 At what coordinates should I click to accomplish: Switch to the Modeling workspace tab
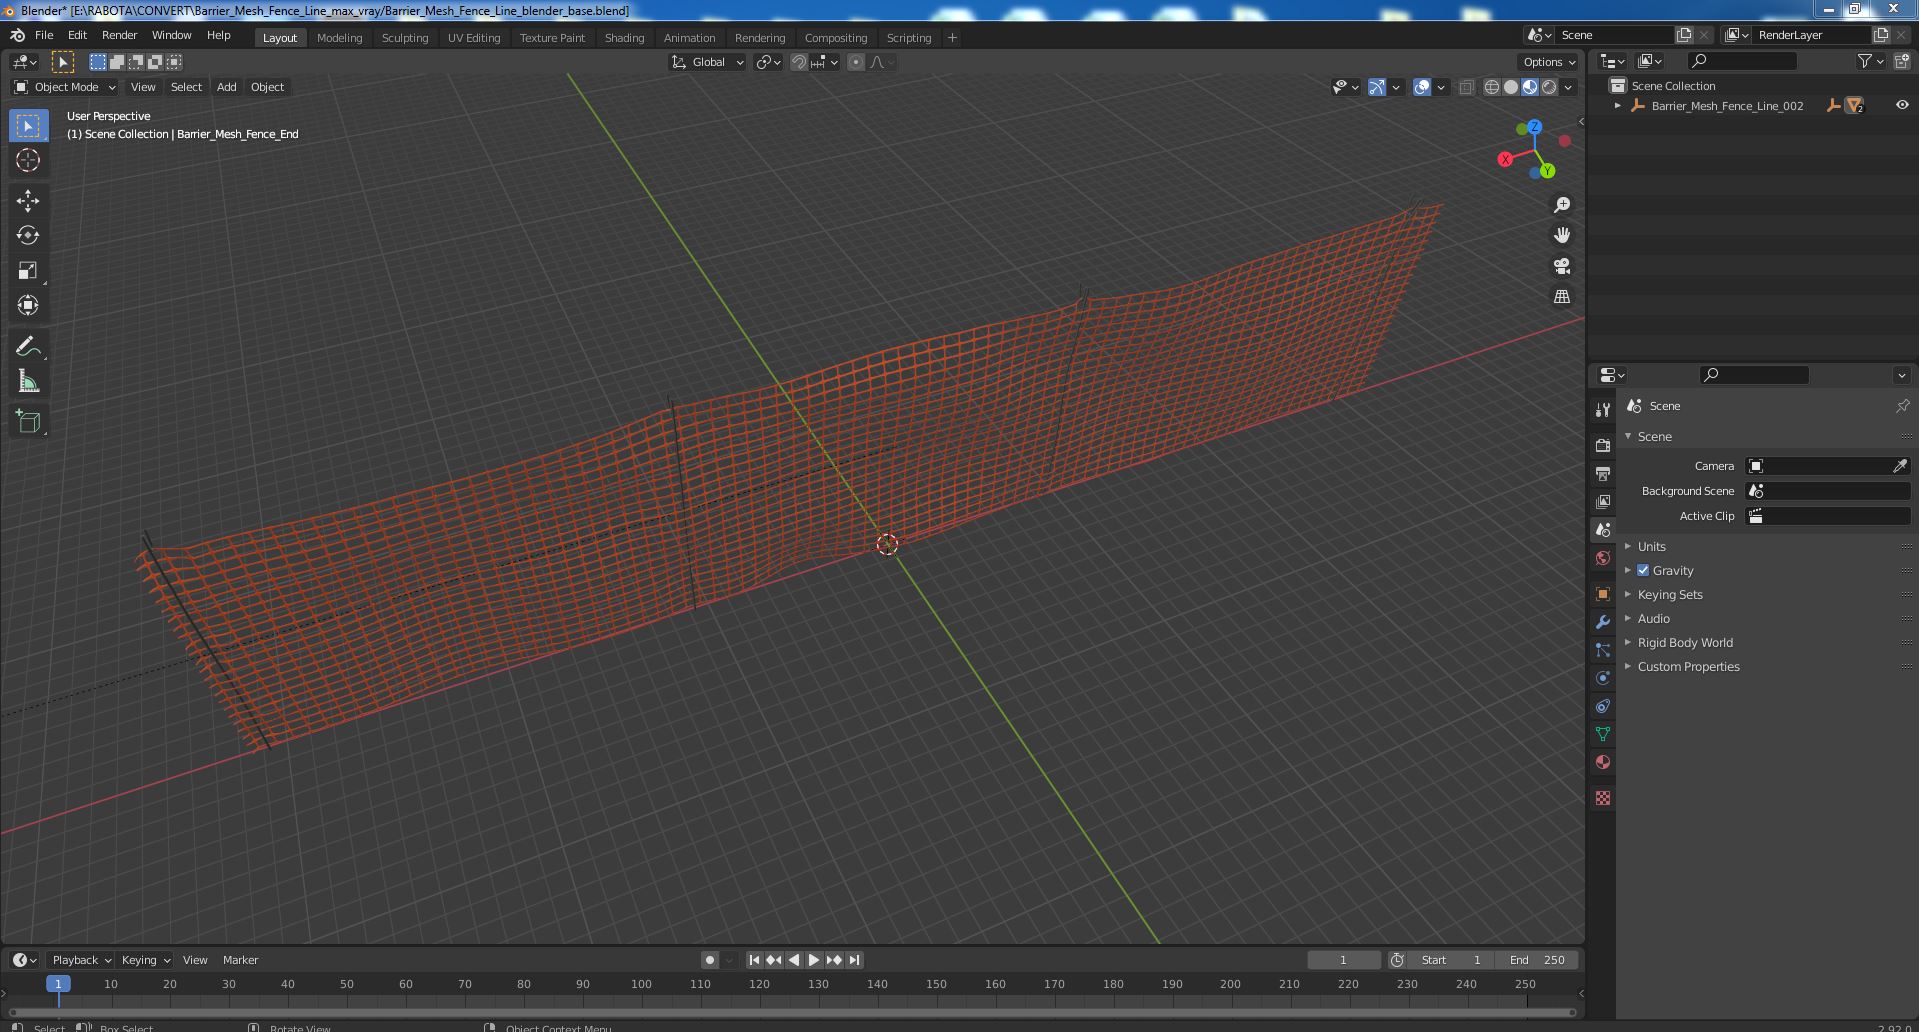click(x=339, y=38)
